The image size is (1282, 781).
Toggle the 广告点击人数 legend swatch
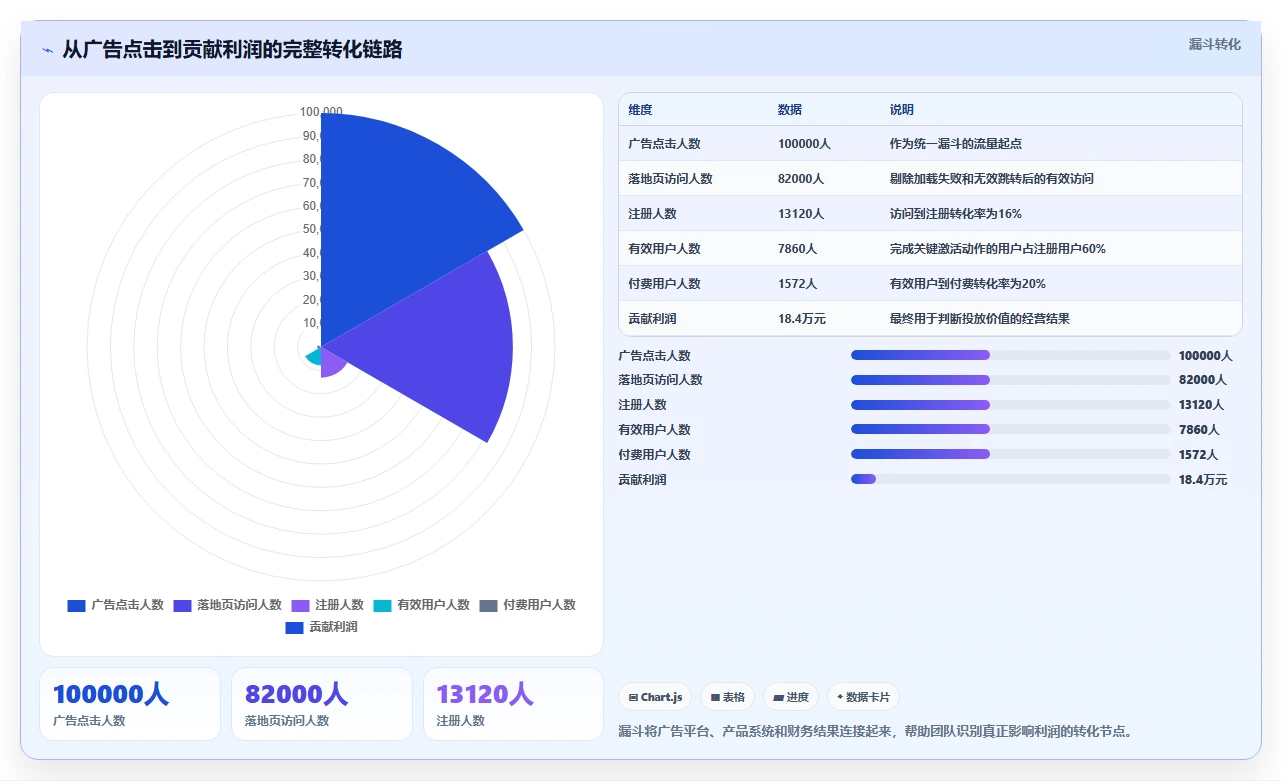[76, 605]
